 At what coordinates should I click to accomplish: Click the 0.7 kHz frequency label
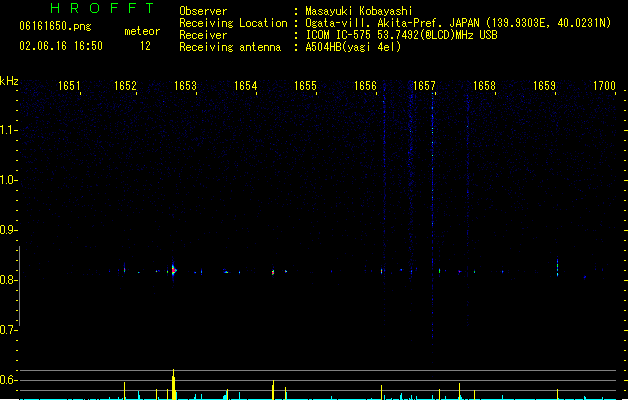click(7, 330)
